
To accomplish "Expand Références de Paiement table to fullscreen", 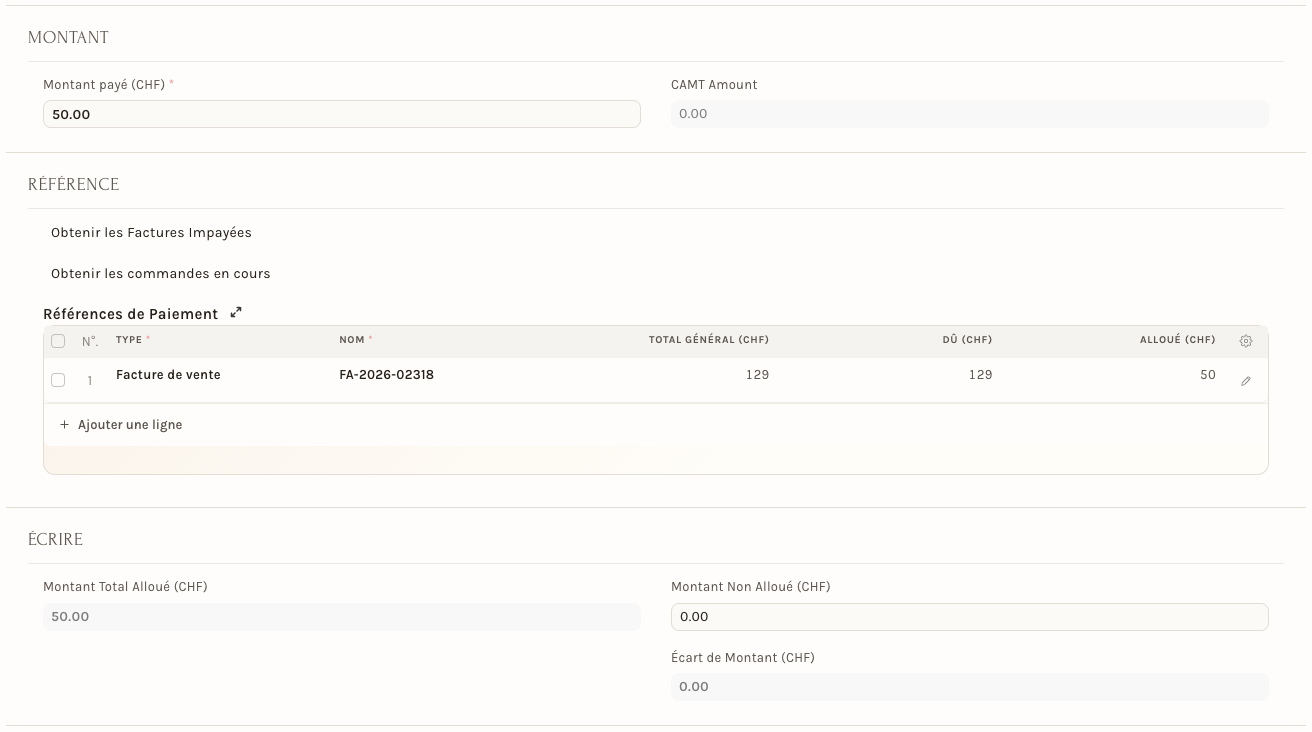I will [236, 313].
